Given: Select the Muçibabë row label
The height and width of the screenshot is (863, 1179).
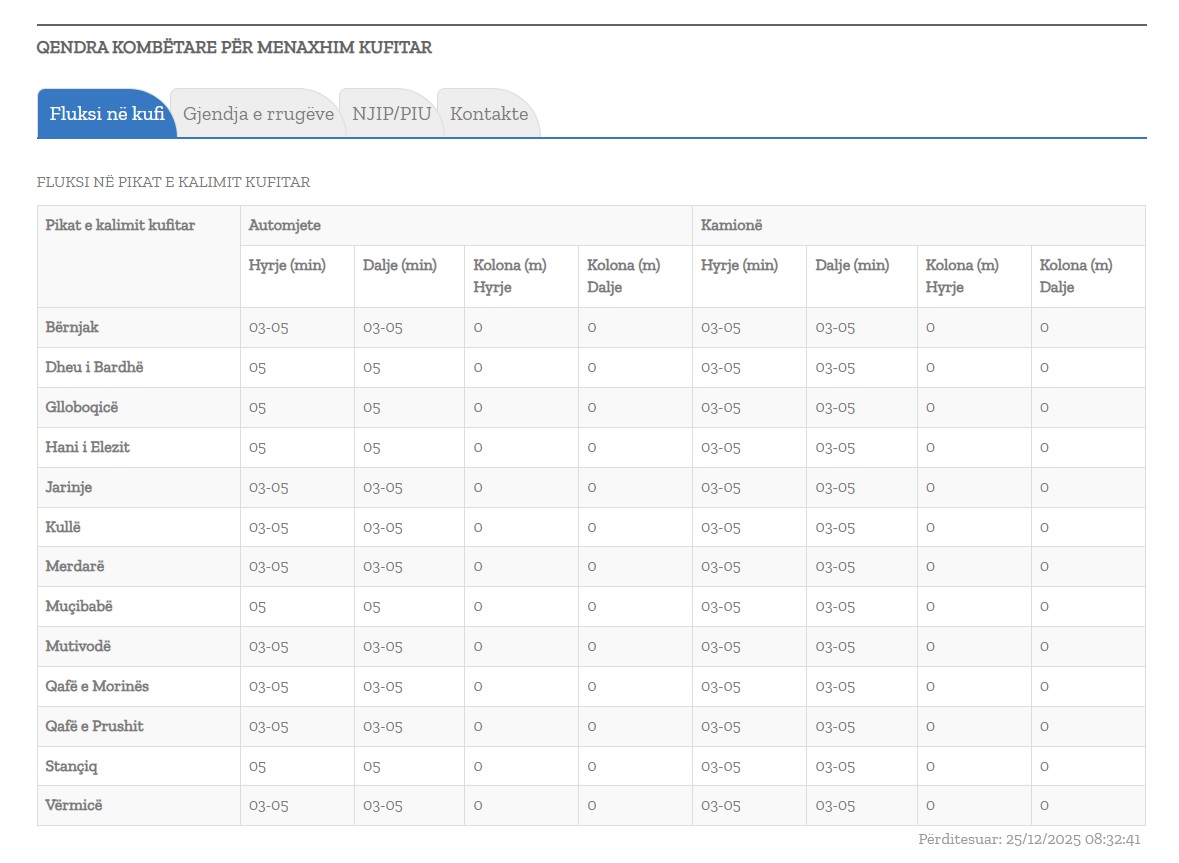Looking at the screenshot, I should (79, 607).
